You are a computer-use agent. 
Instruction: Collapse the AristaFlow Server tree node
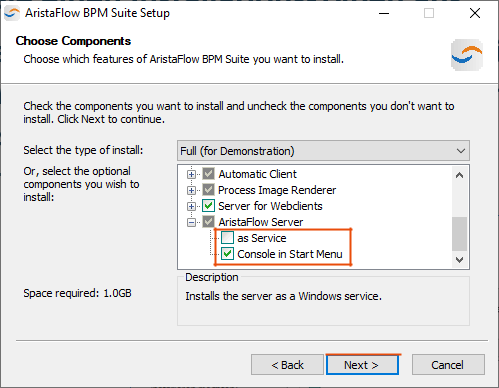point(191,222)
